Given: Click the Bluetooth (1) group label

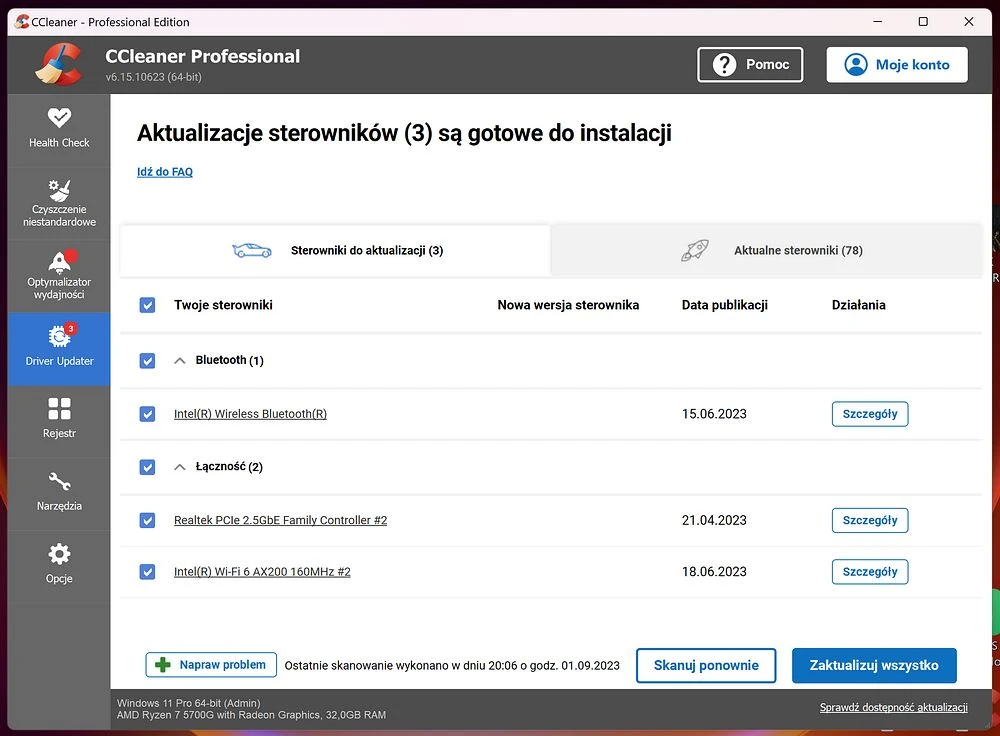Looking at the screenshot, I should point(230,360).
